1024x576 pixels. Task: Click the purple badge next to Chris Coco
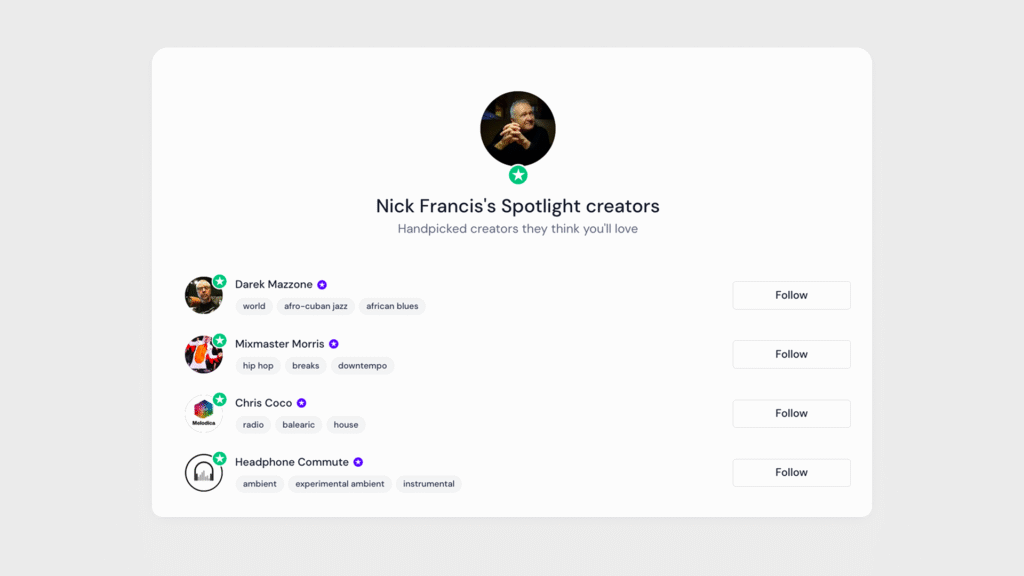click(301, 403)
